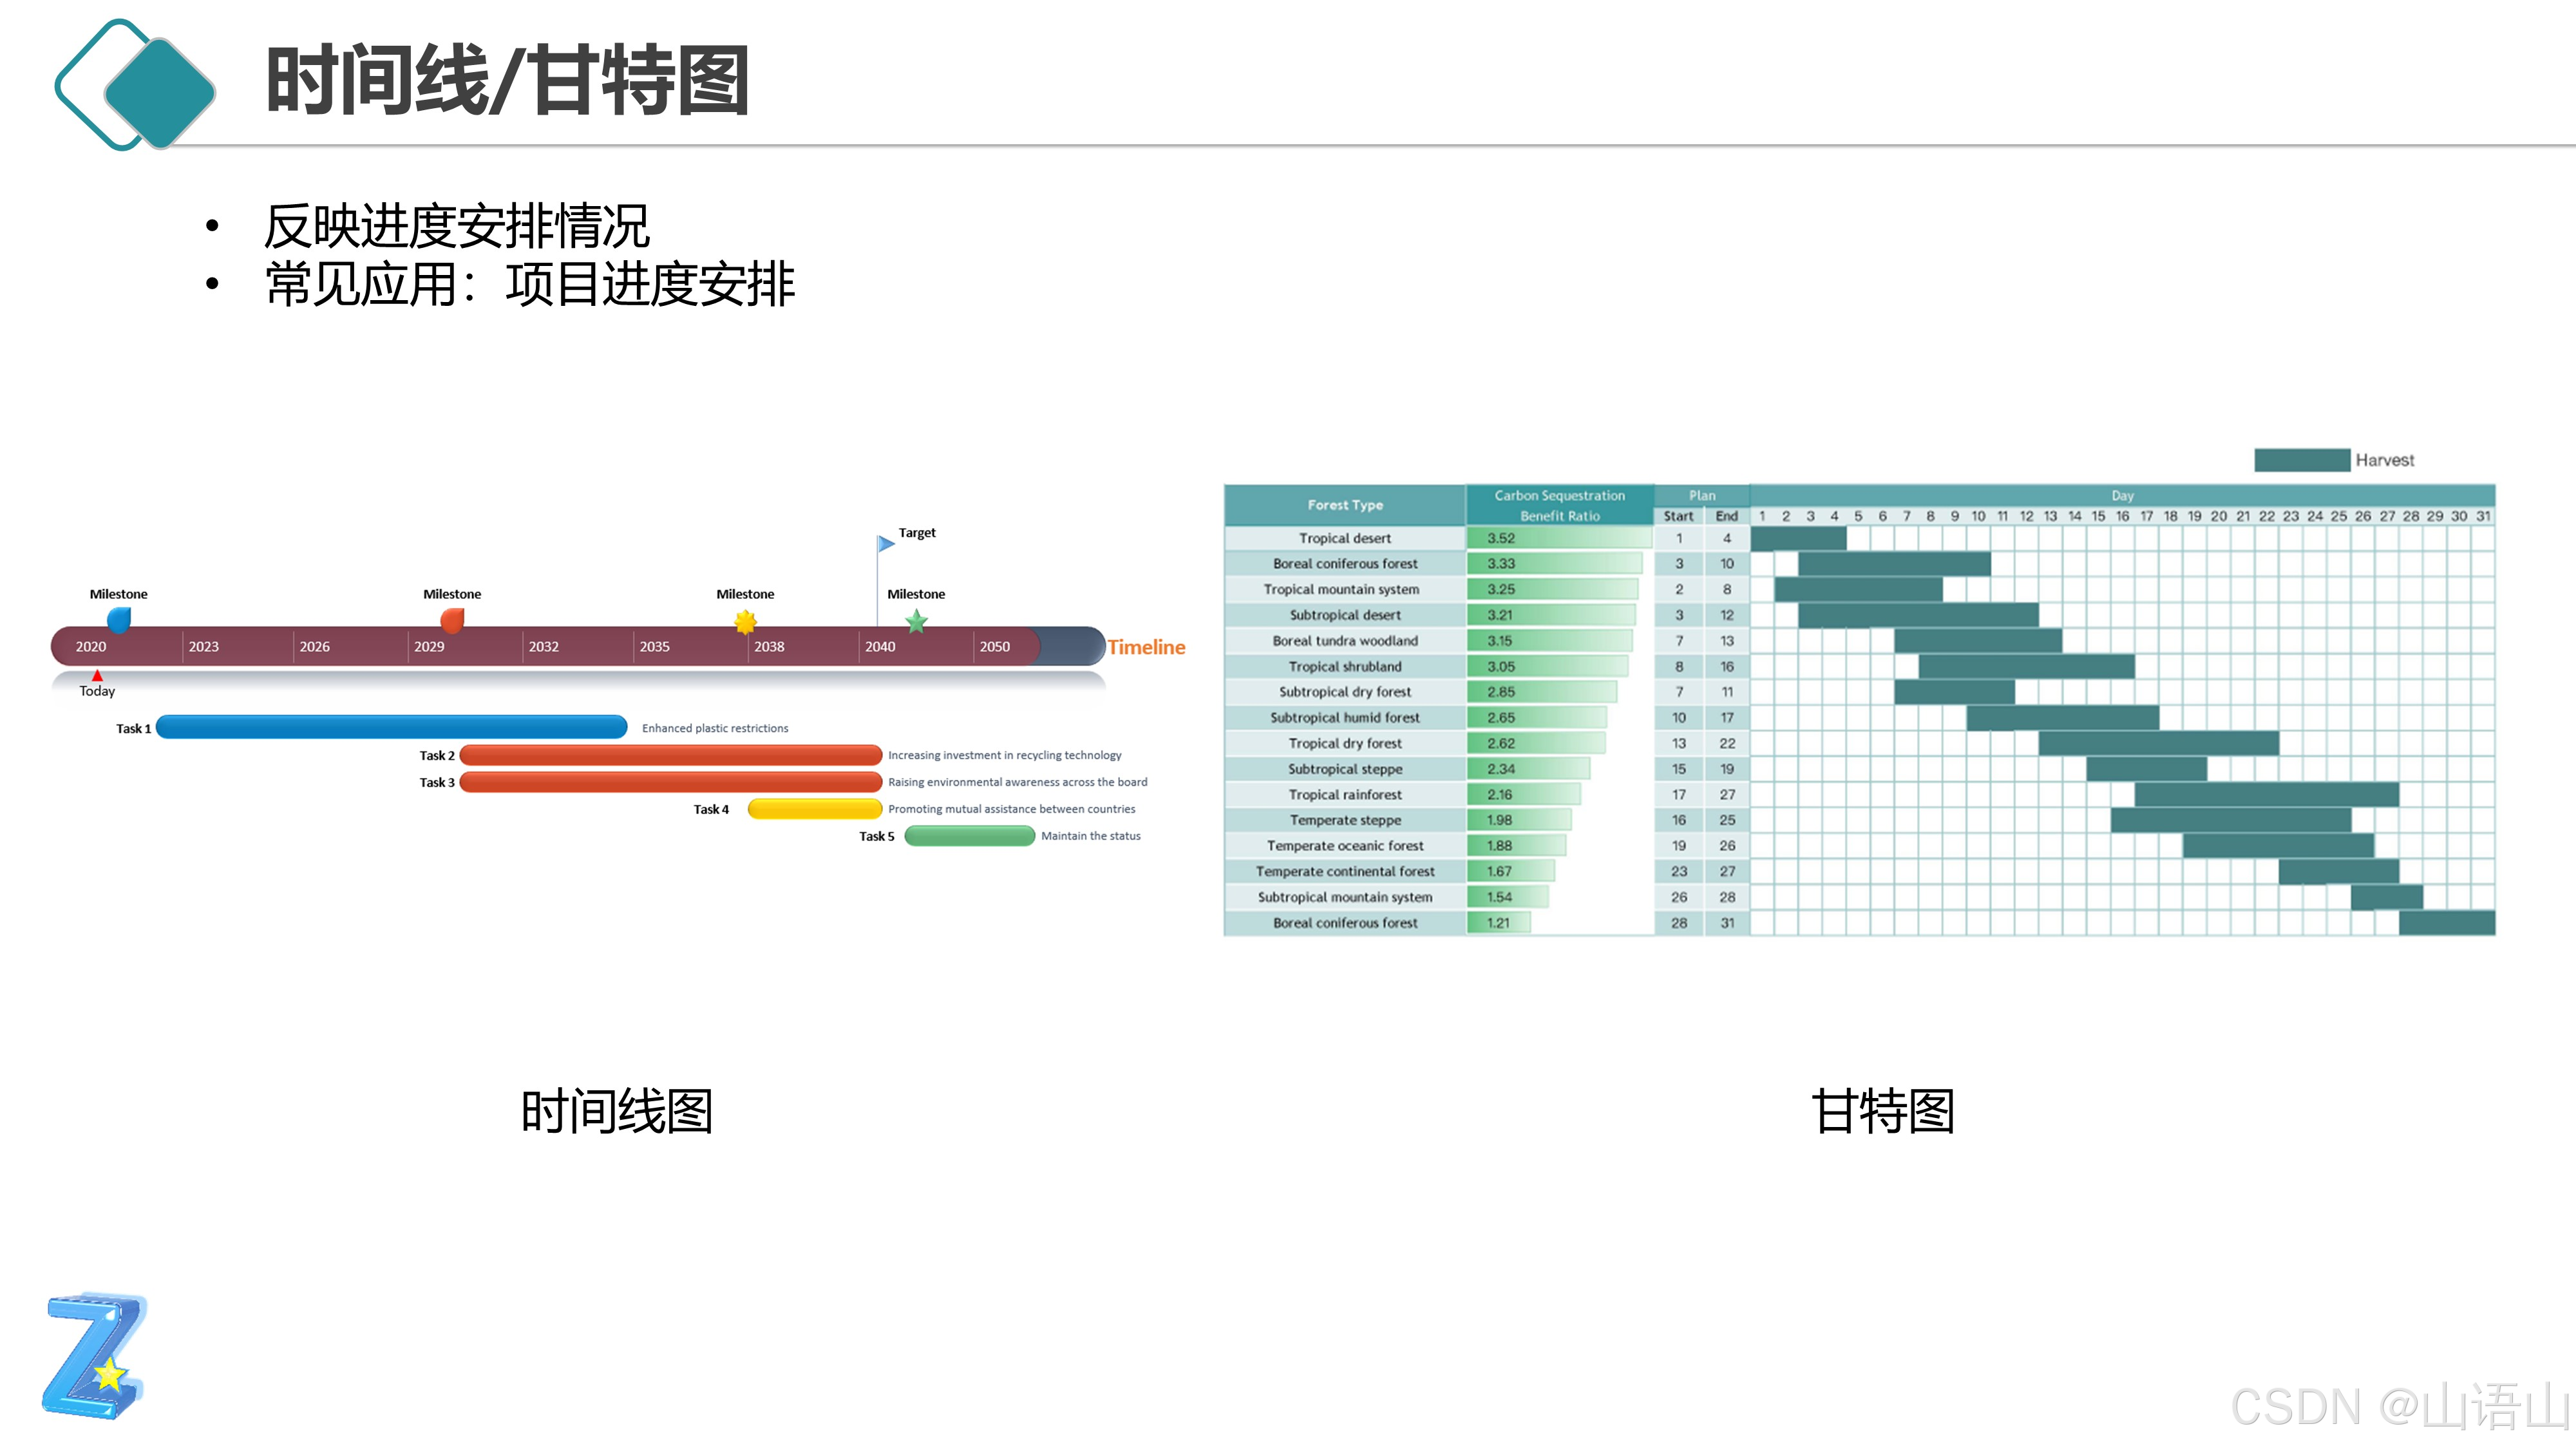The image size is (2576, 1449).
Task: Click the 2029 year on timeline
Action: (x=429, y=646)
